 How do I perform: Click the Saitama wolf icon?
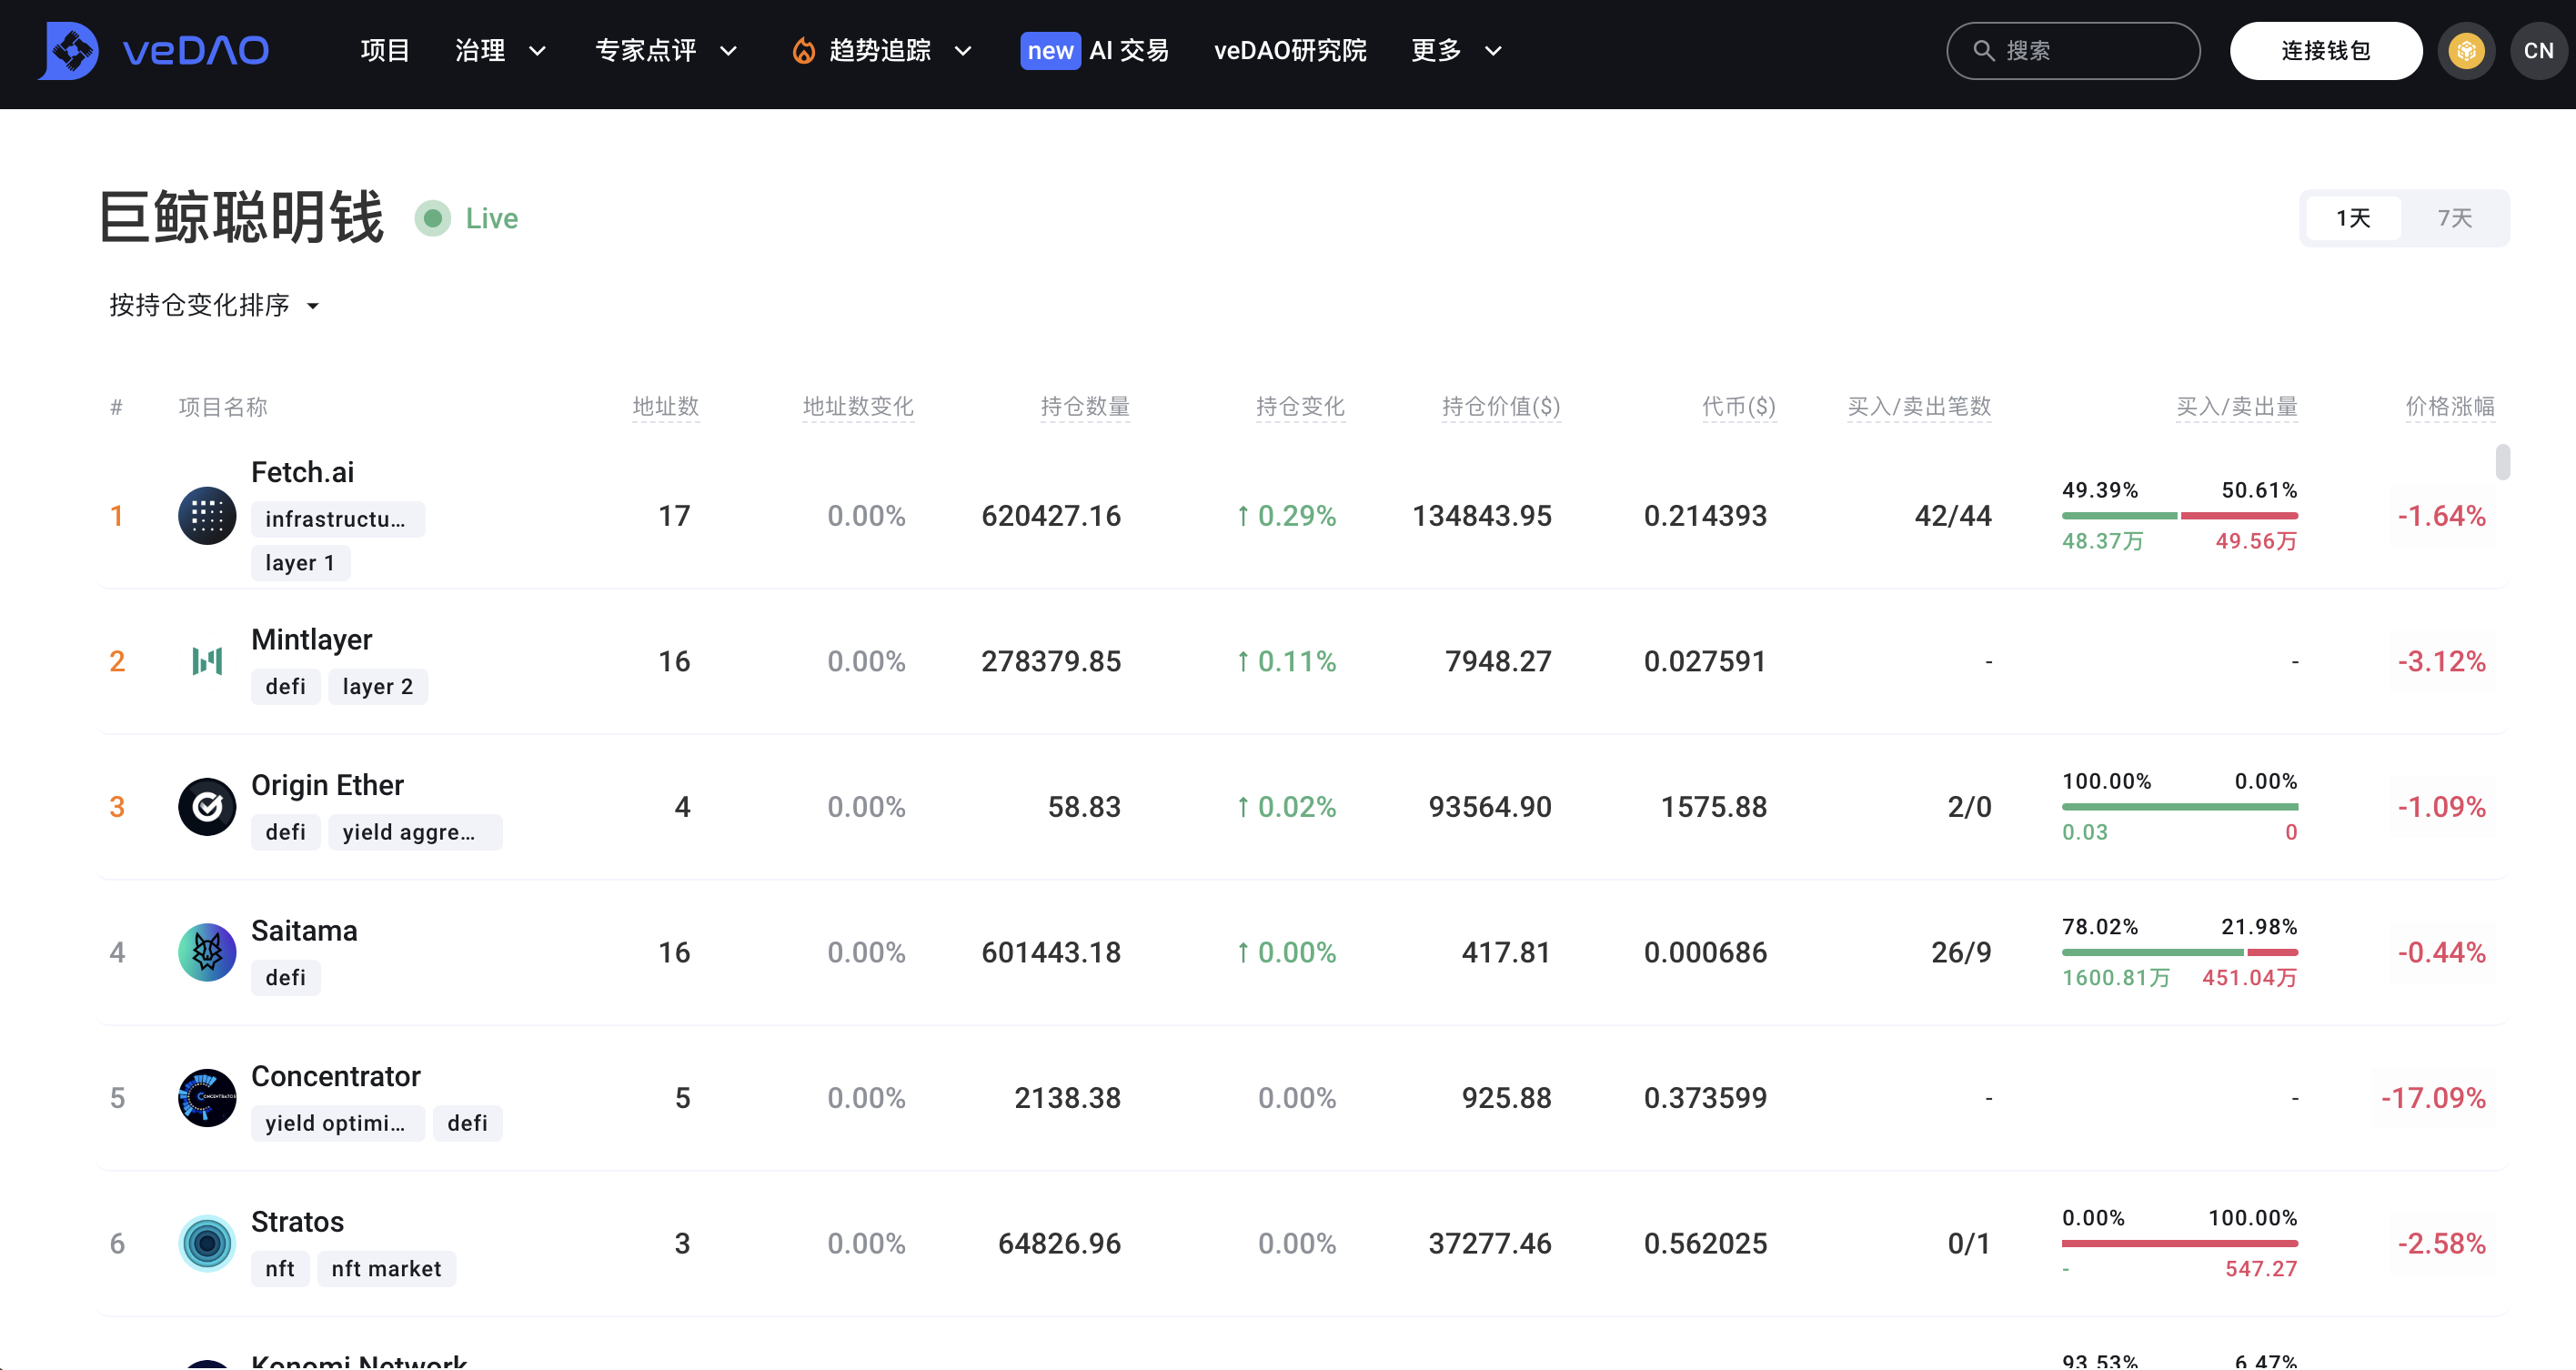point(207,952)
